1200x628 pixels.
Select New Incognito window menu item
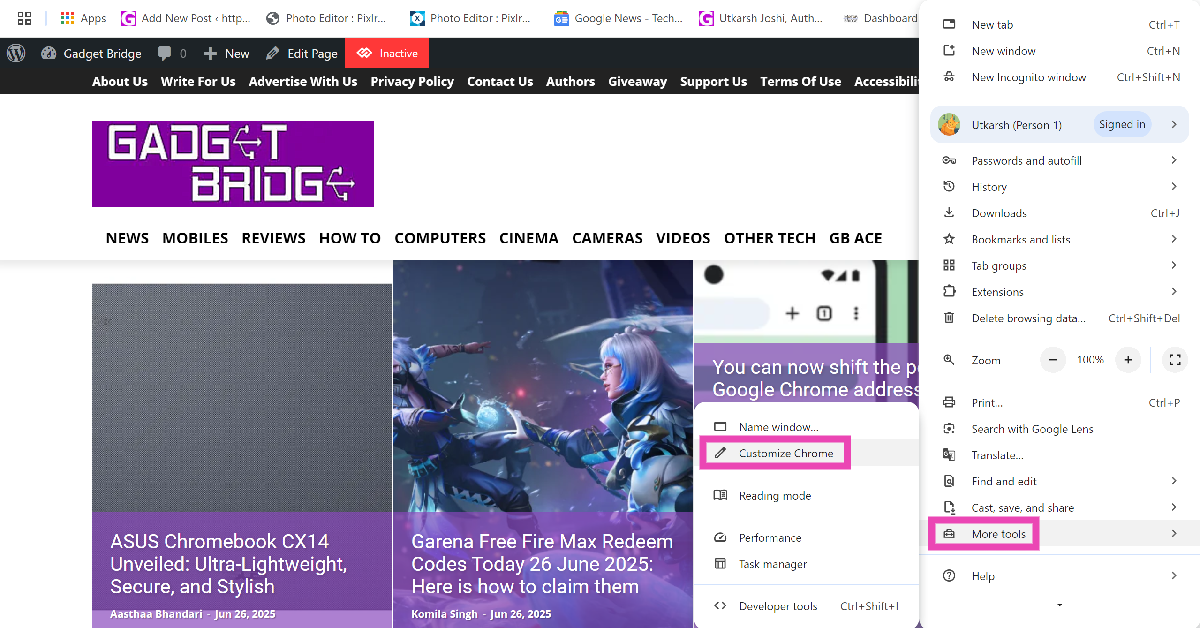click(x=1060, y=77)
